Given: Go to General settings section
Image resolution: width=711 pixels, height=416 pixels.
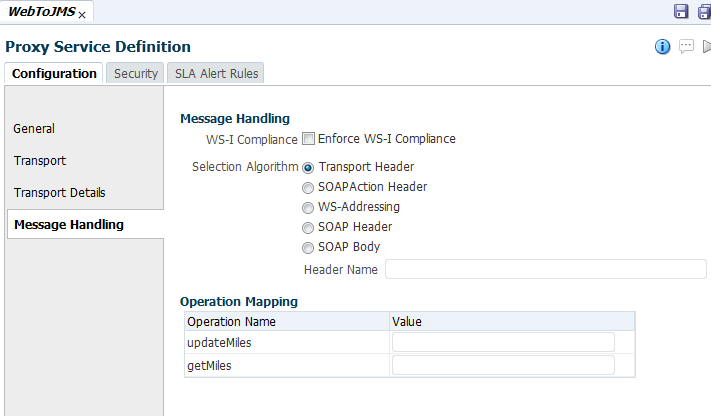Looking at the screenshot, I should [34, 128].
